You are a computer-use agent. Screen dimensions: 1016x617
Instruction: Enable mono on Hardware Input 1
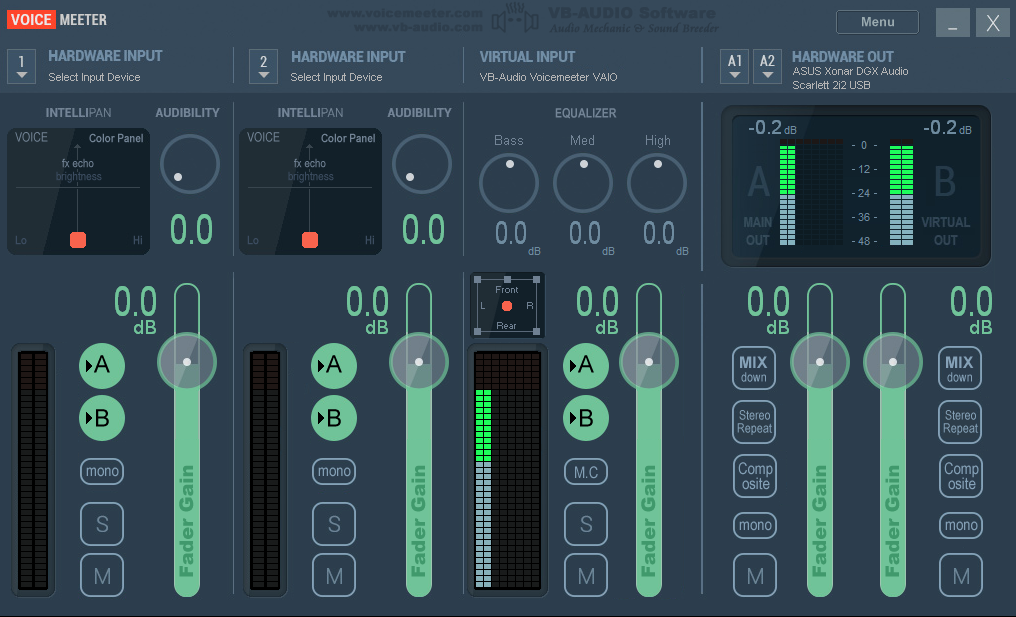pyautogui.click(x=102, y=471)
